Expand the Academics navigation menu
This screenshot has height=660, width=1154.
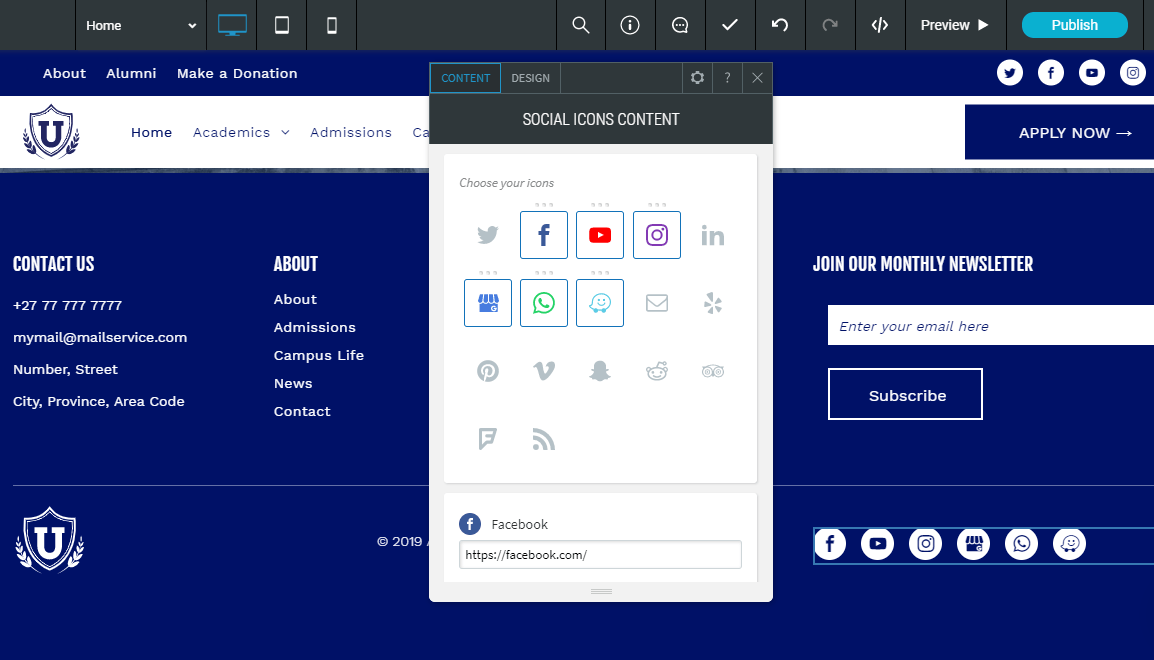coord(241,132)
